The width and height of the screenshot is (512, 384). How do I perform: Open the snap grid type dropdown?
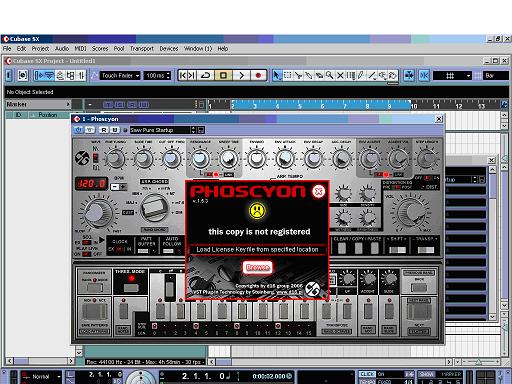coord(452,76)
